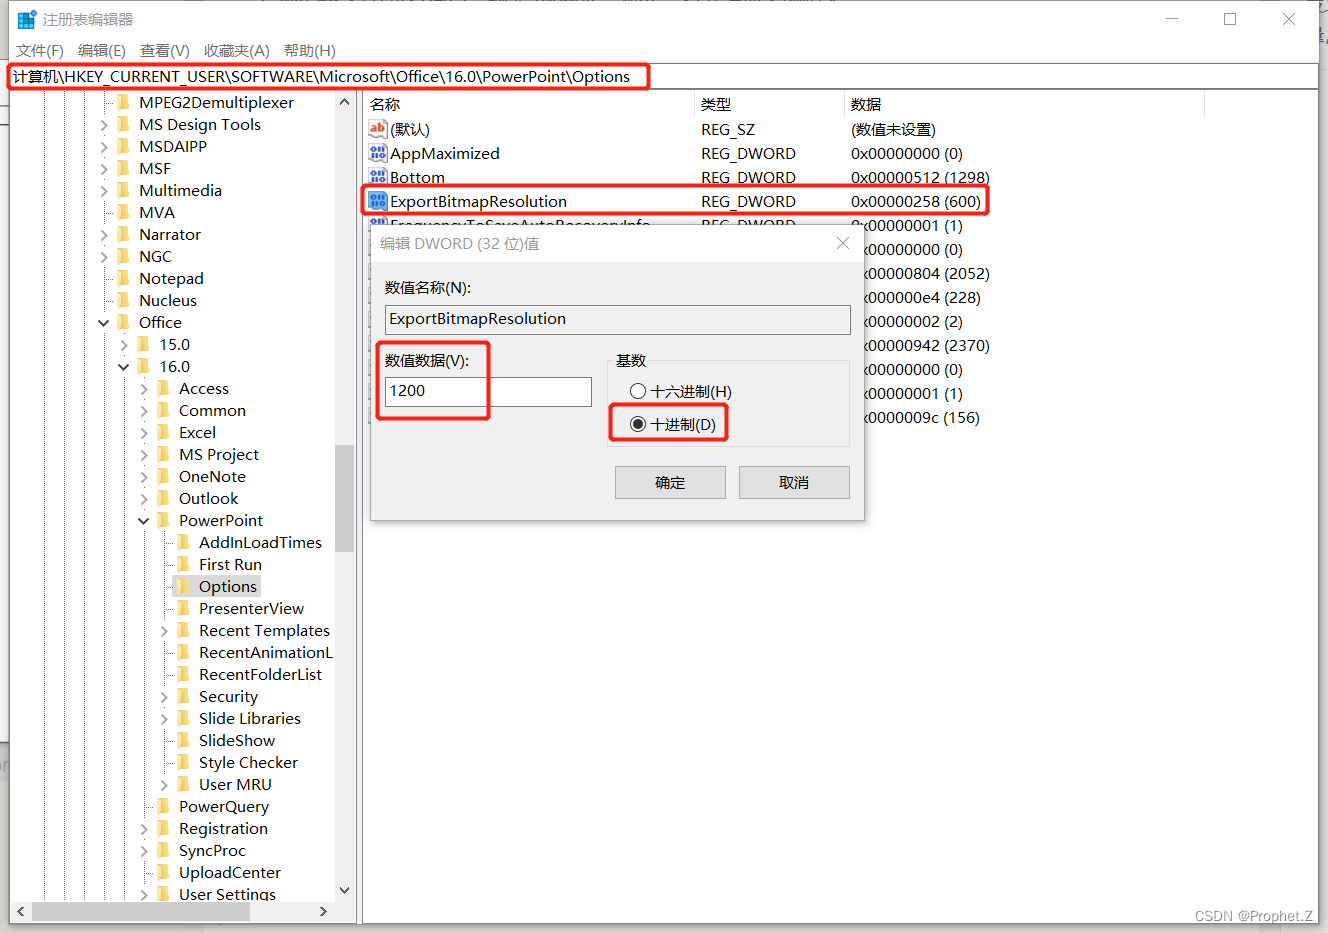
Task: Click the MPEG2Demultiplexer folder icon
Action: (x=123, y=102)
